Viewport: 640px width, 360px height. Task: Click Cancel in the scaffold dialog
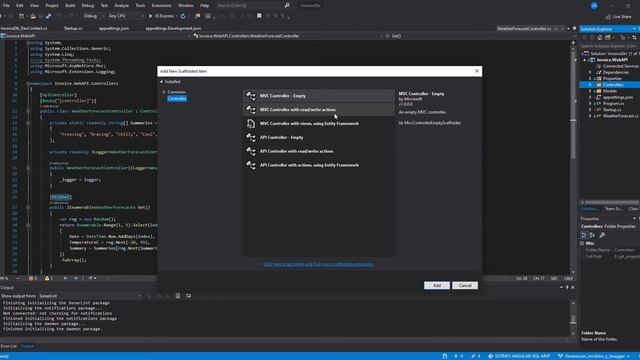(465, 285)
